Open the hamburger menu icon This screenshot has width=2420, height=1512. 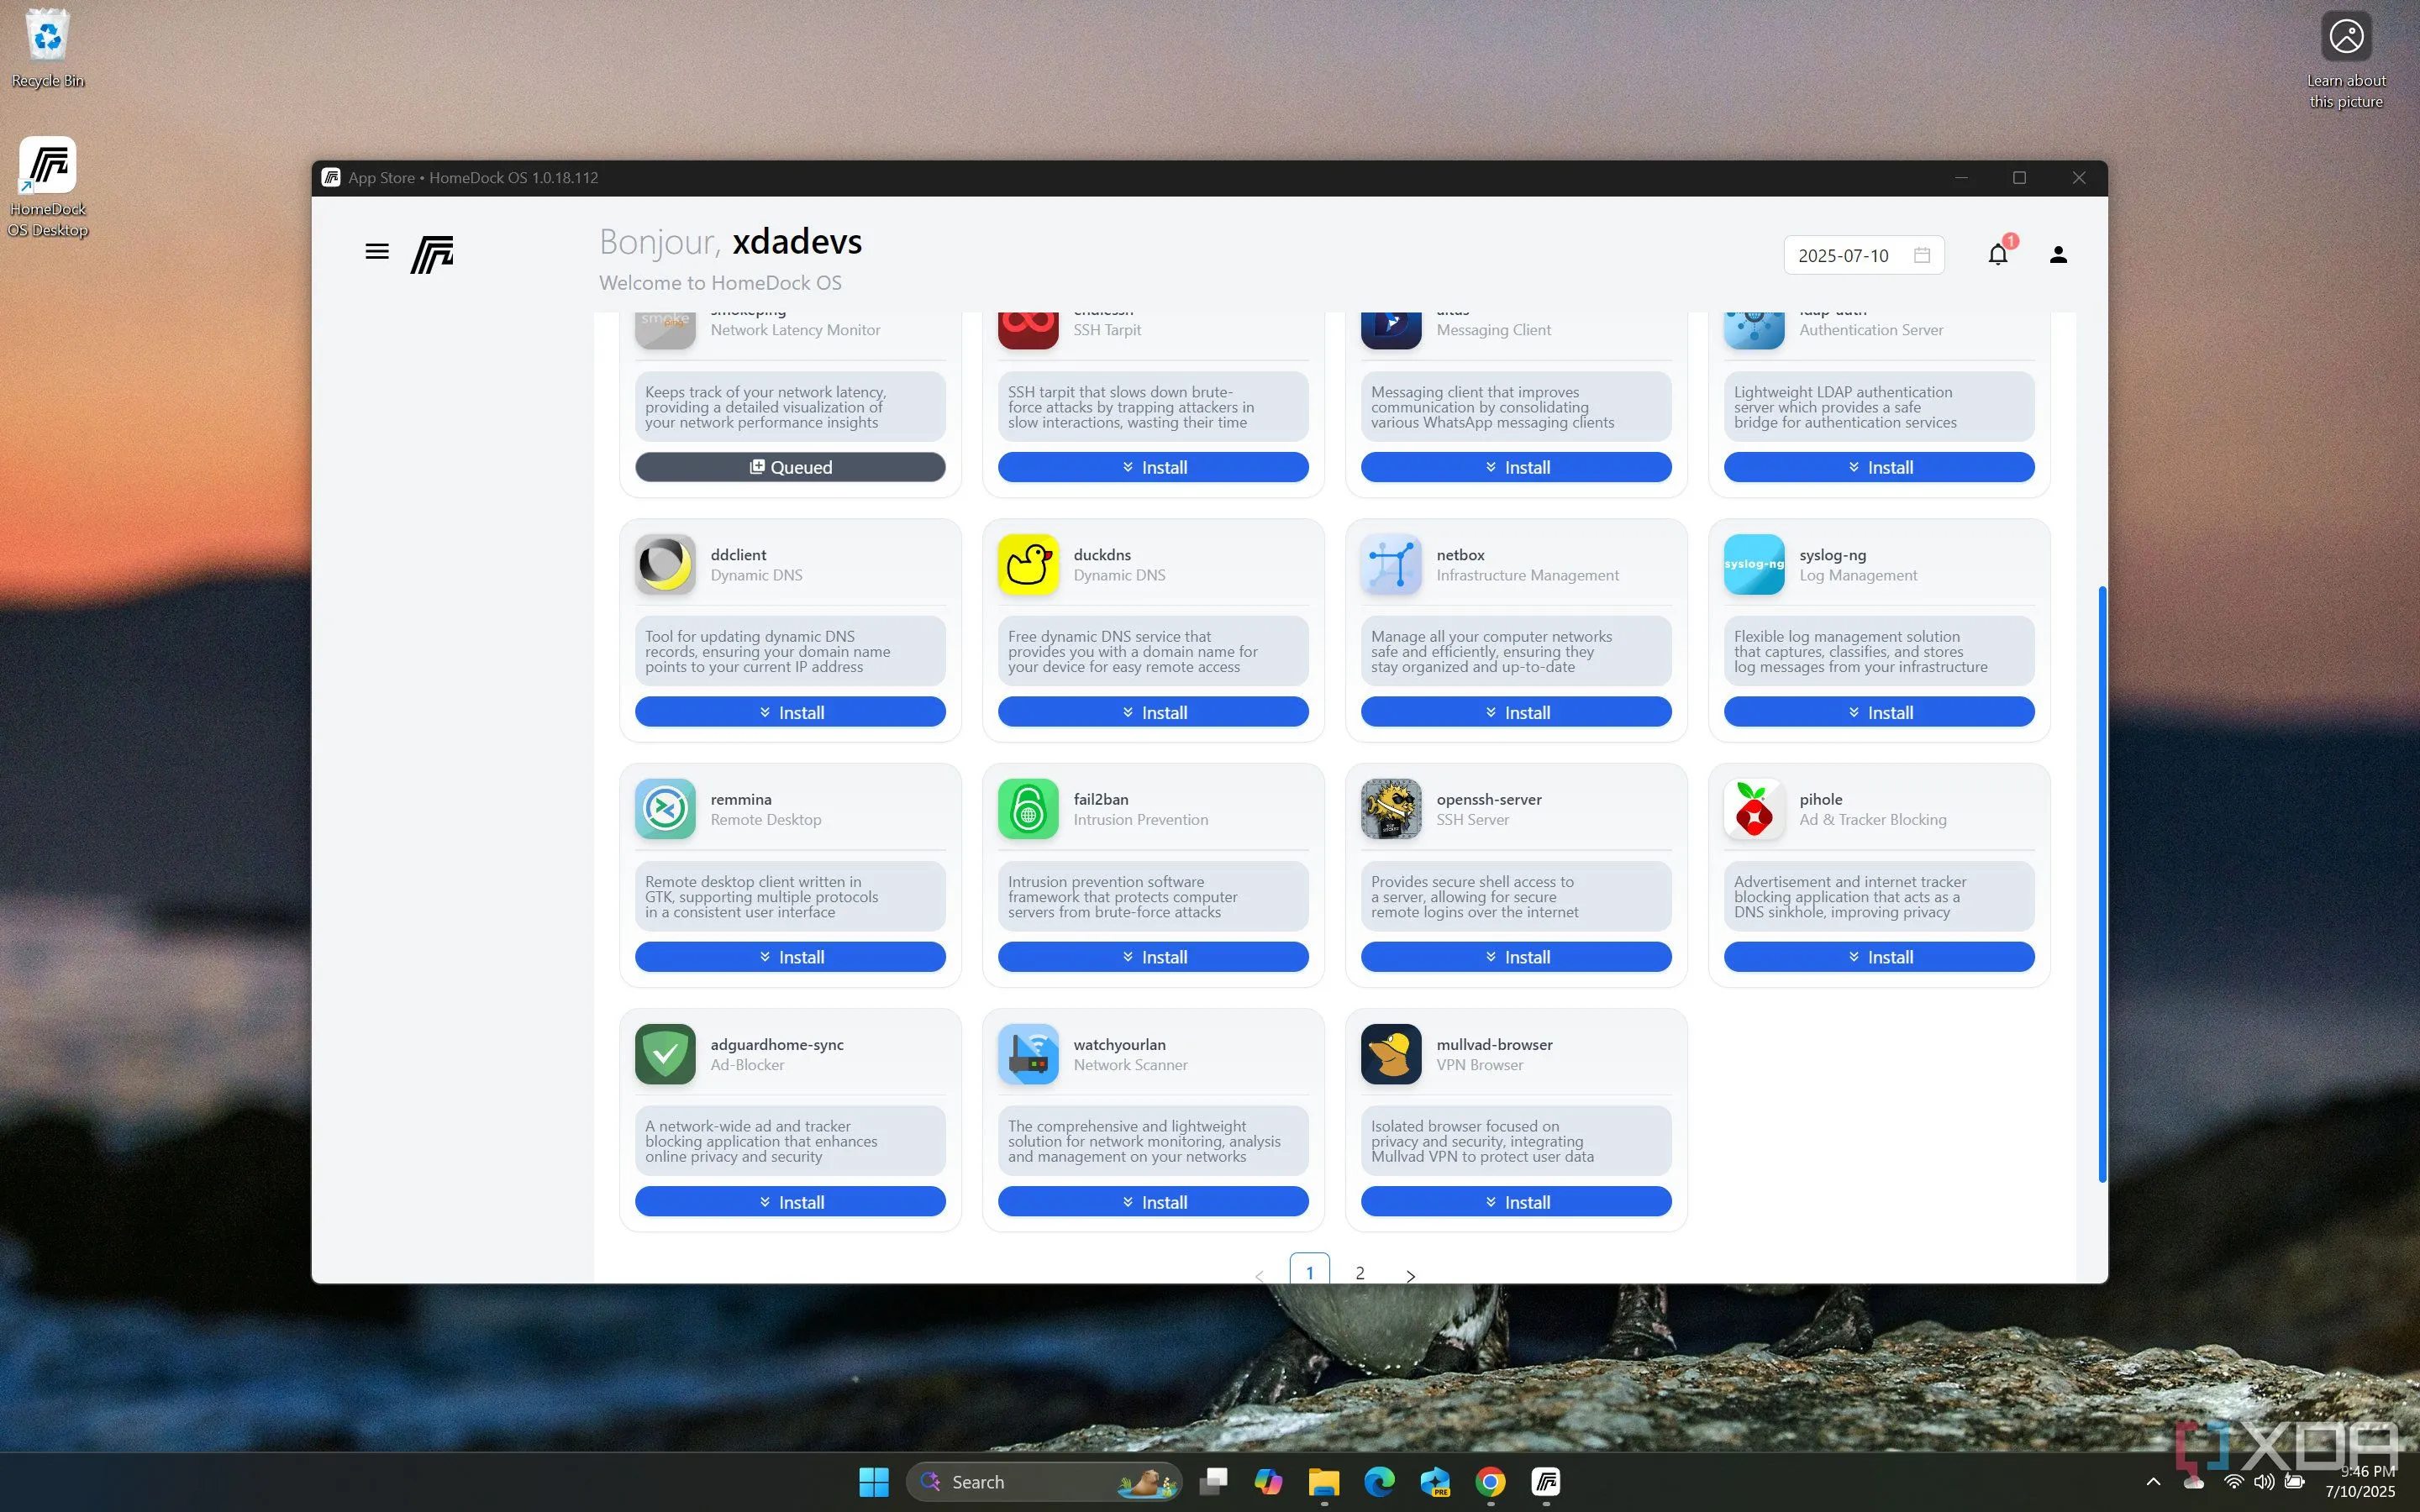377,252
